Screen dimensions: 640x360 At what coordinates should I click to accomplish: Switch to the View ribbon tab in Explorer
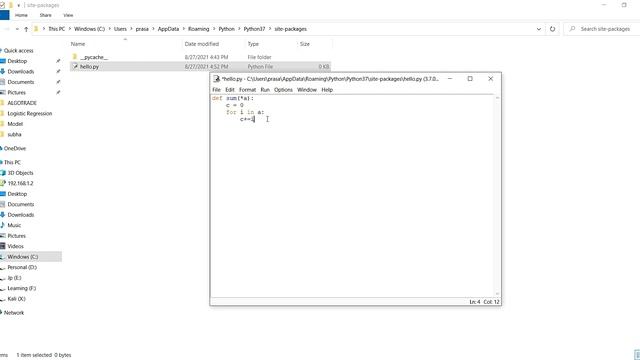point(68,15)
